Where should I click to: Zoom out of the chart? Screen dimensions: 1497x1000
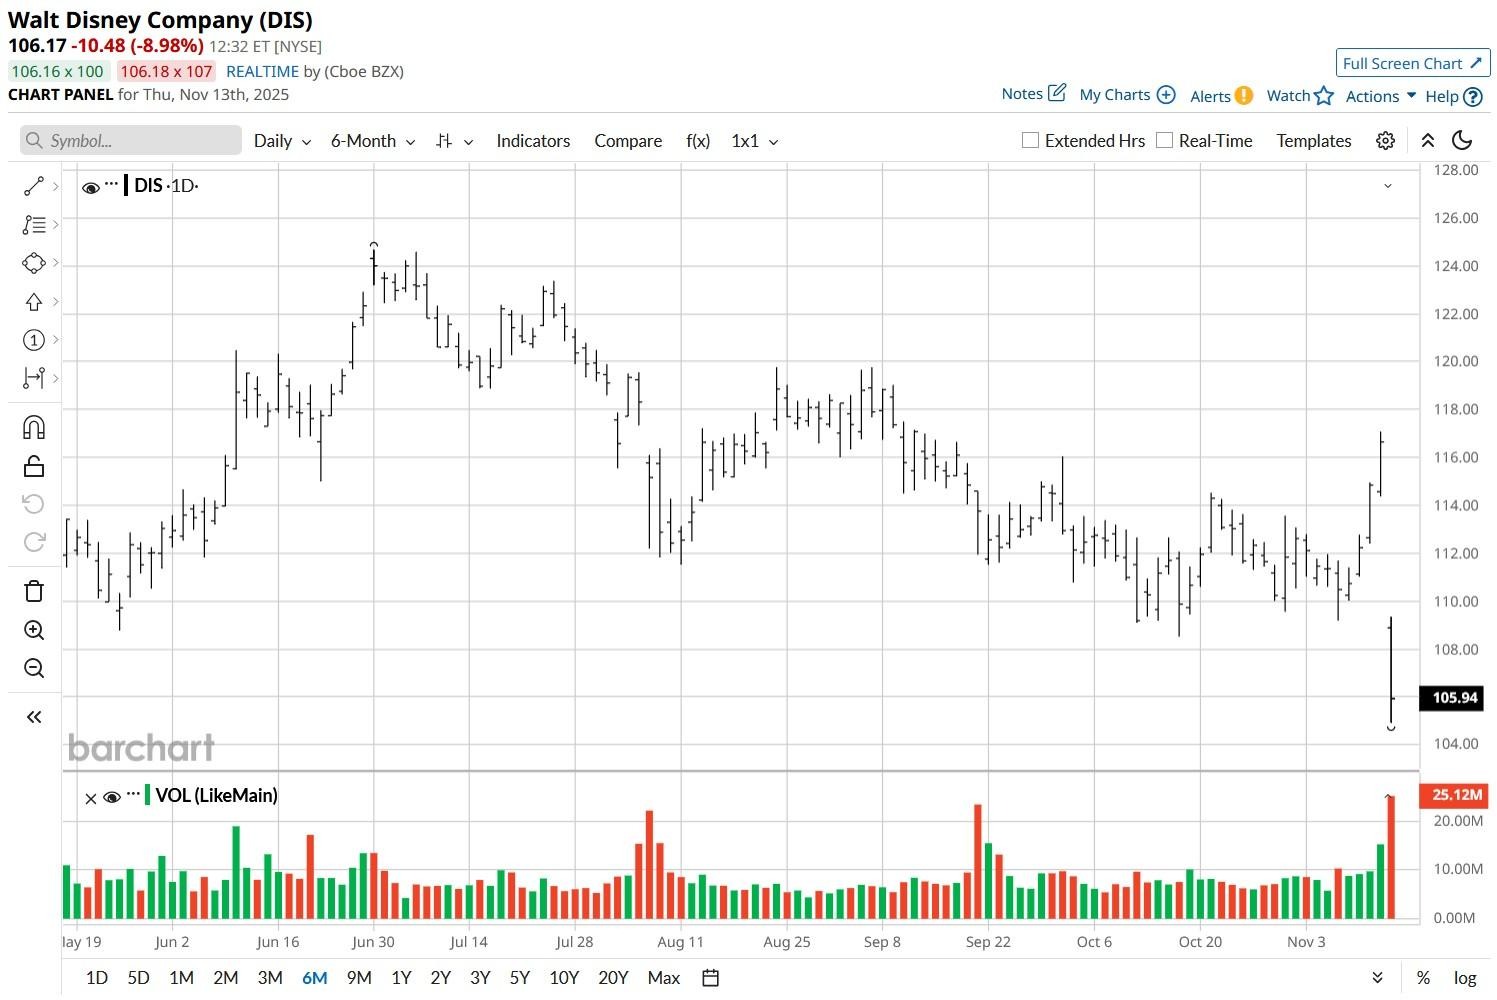click(x=33, y=668)
